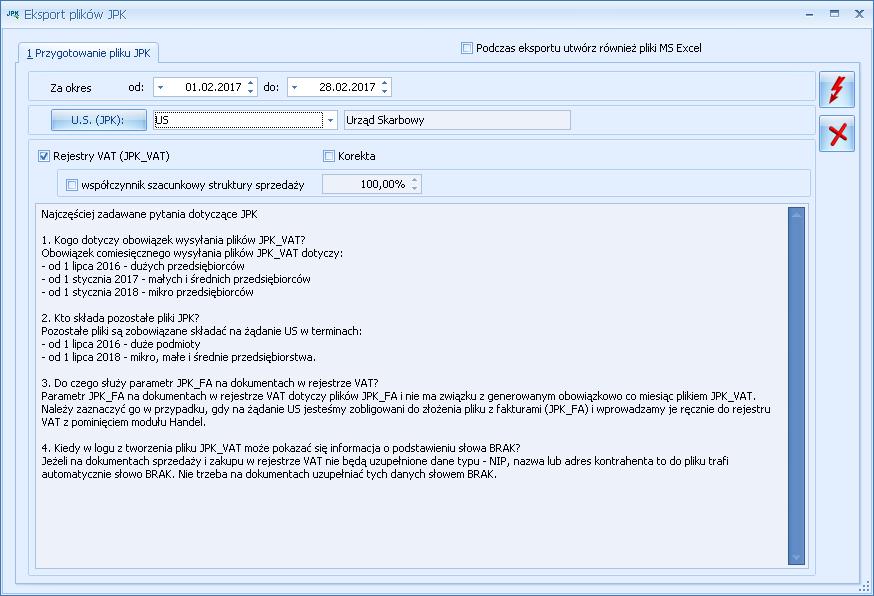Click the 'Za okres' label
Image resolution: width=874 pixels, height=596 pixels.
tap(71, 88)
